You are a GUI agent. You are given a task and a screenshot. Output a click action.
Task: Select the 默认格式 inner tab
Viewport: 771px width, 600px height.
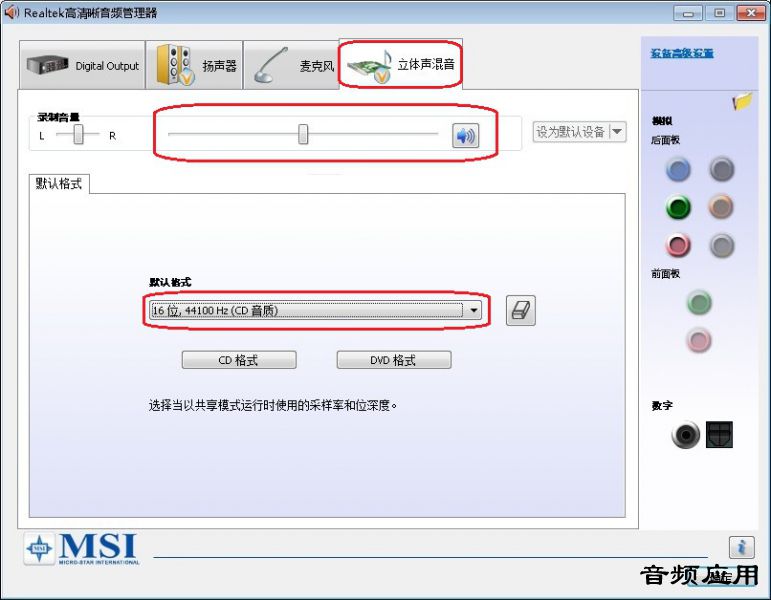click(59, 184)
